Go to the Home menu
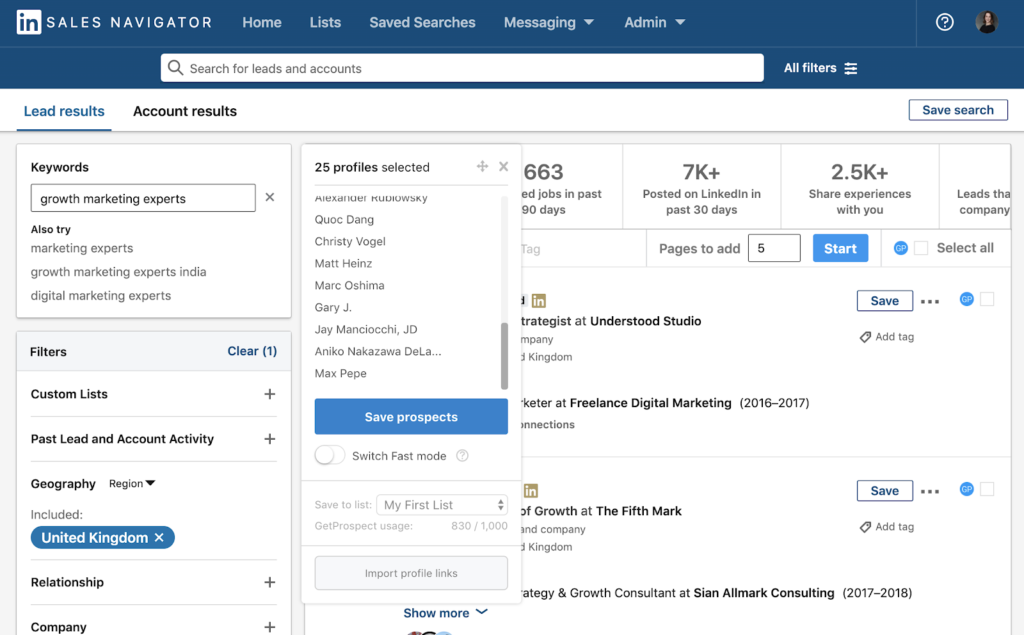This screenshot has height=635, width=1024. pyautogui.click(x=262, y=22)
